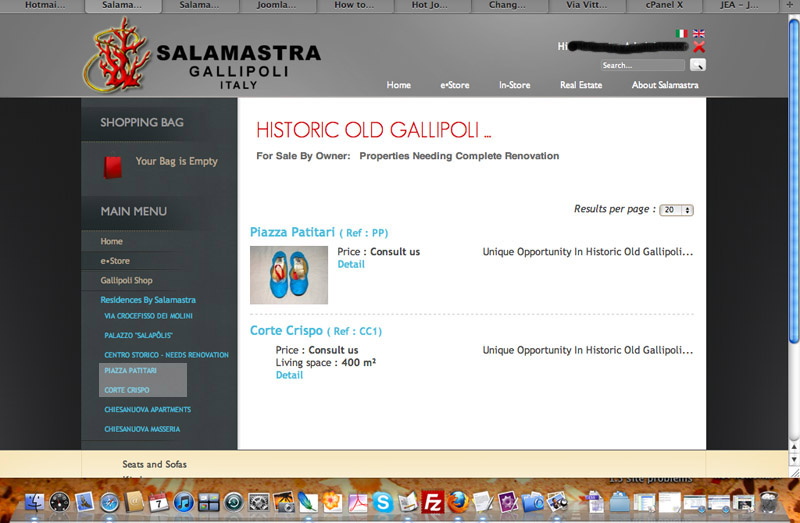Open Chiesanuova Masseria sidebar link

142,429
